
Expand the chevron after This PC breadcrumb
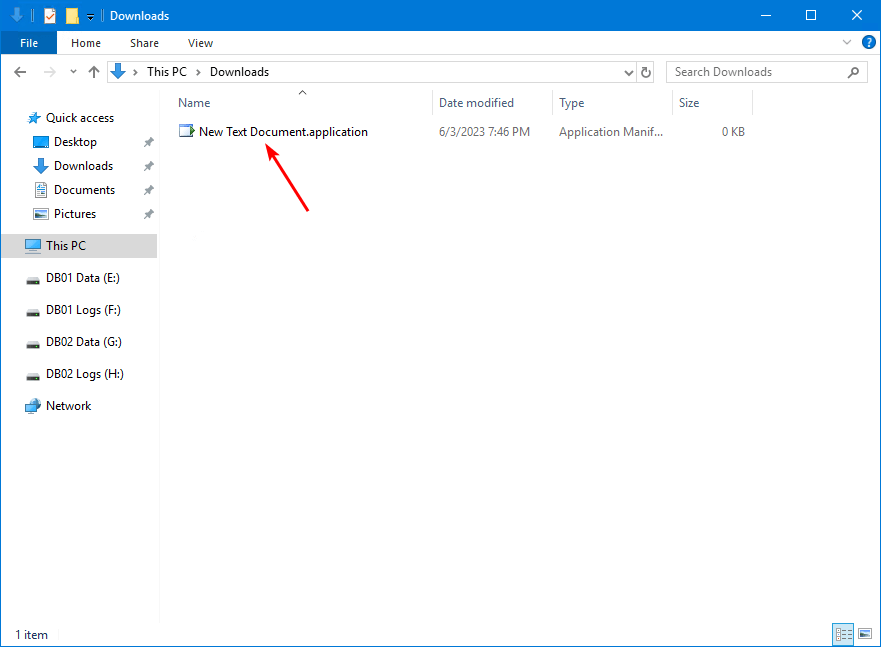pyautogui.click(x=198, y=72)
